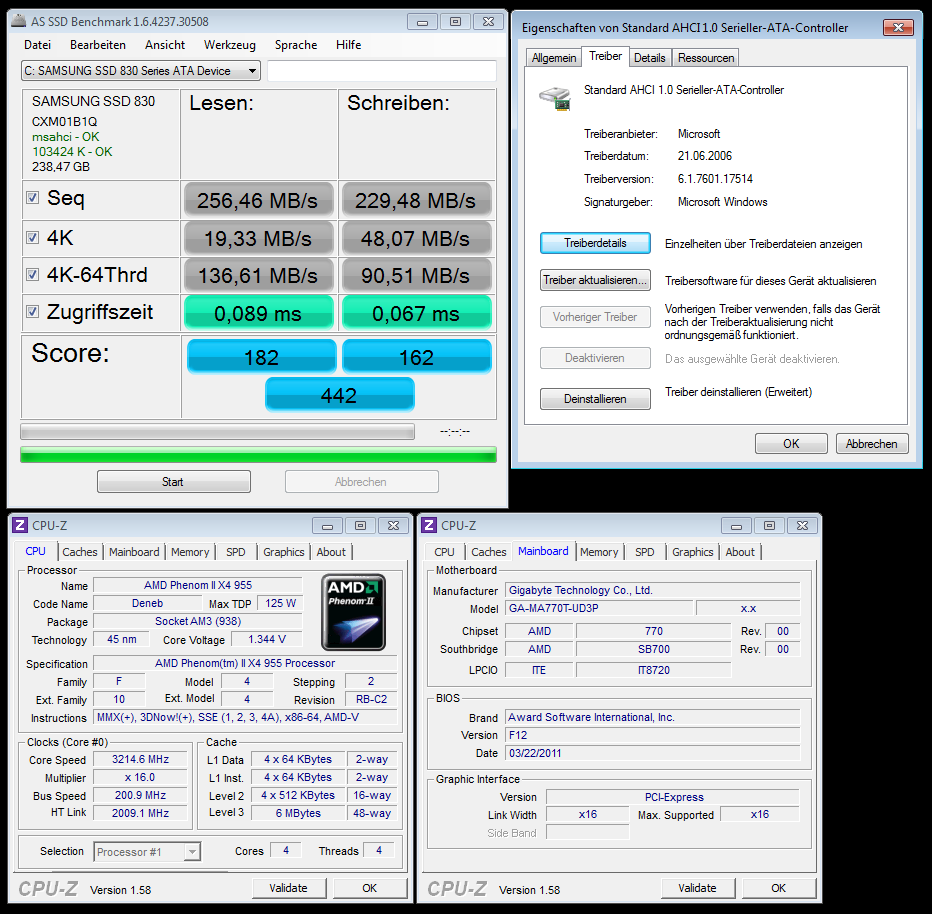
Task: Click the AMD Phenom II X4 955 name field
Action: (198, 585)
